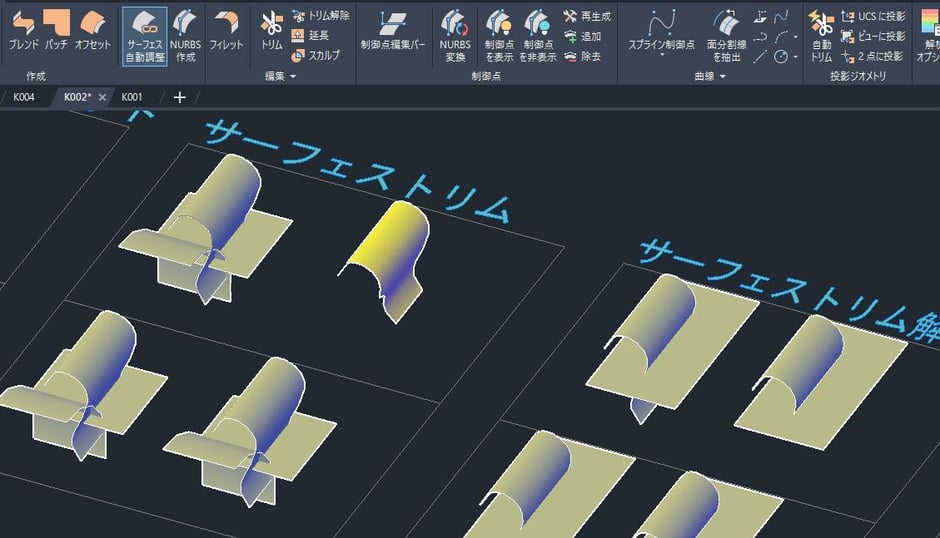
Task: Click 延長 (Extend) surface command
Action: tap(311, 35)
